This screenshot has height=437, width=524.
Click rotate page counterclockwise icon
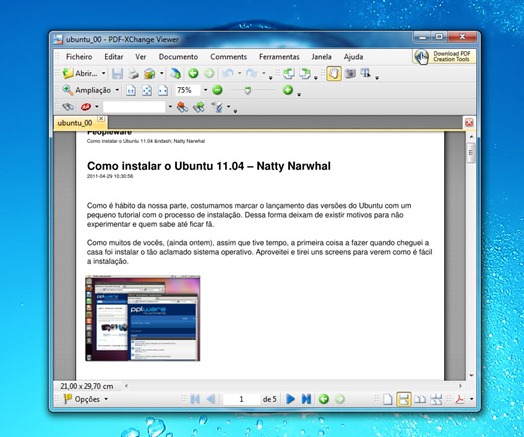(x=288, y=74)
